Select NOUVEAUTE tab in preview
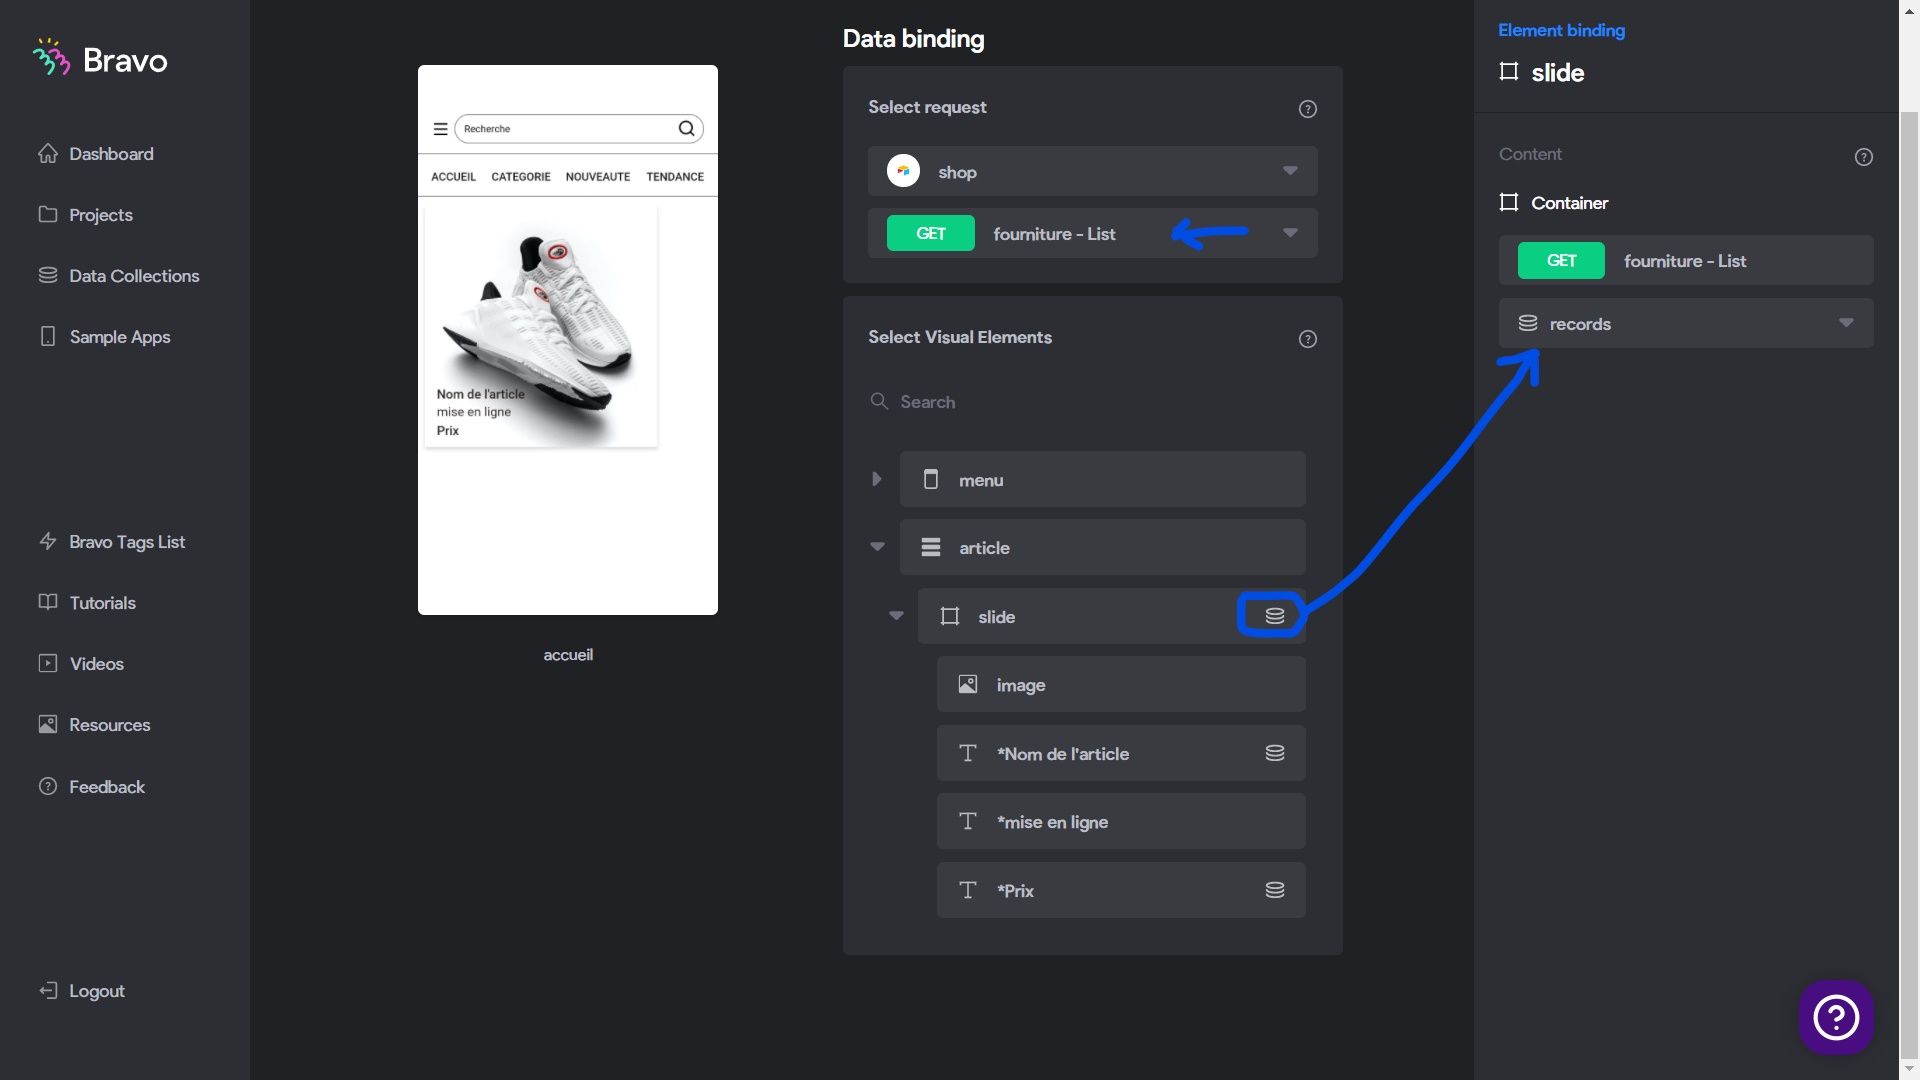Image resolution: width=1920 pixels, height=1080 pixels. tap(598, 177)
